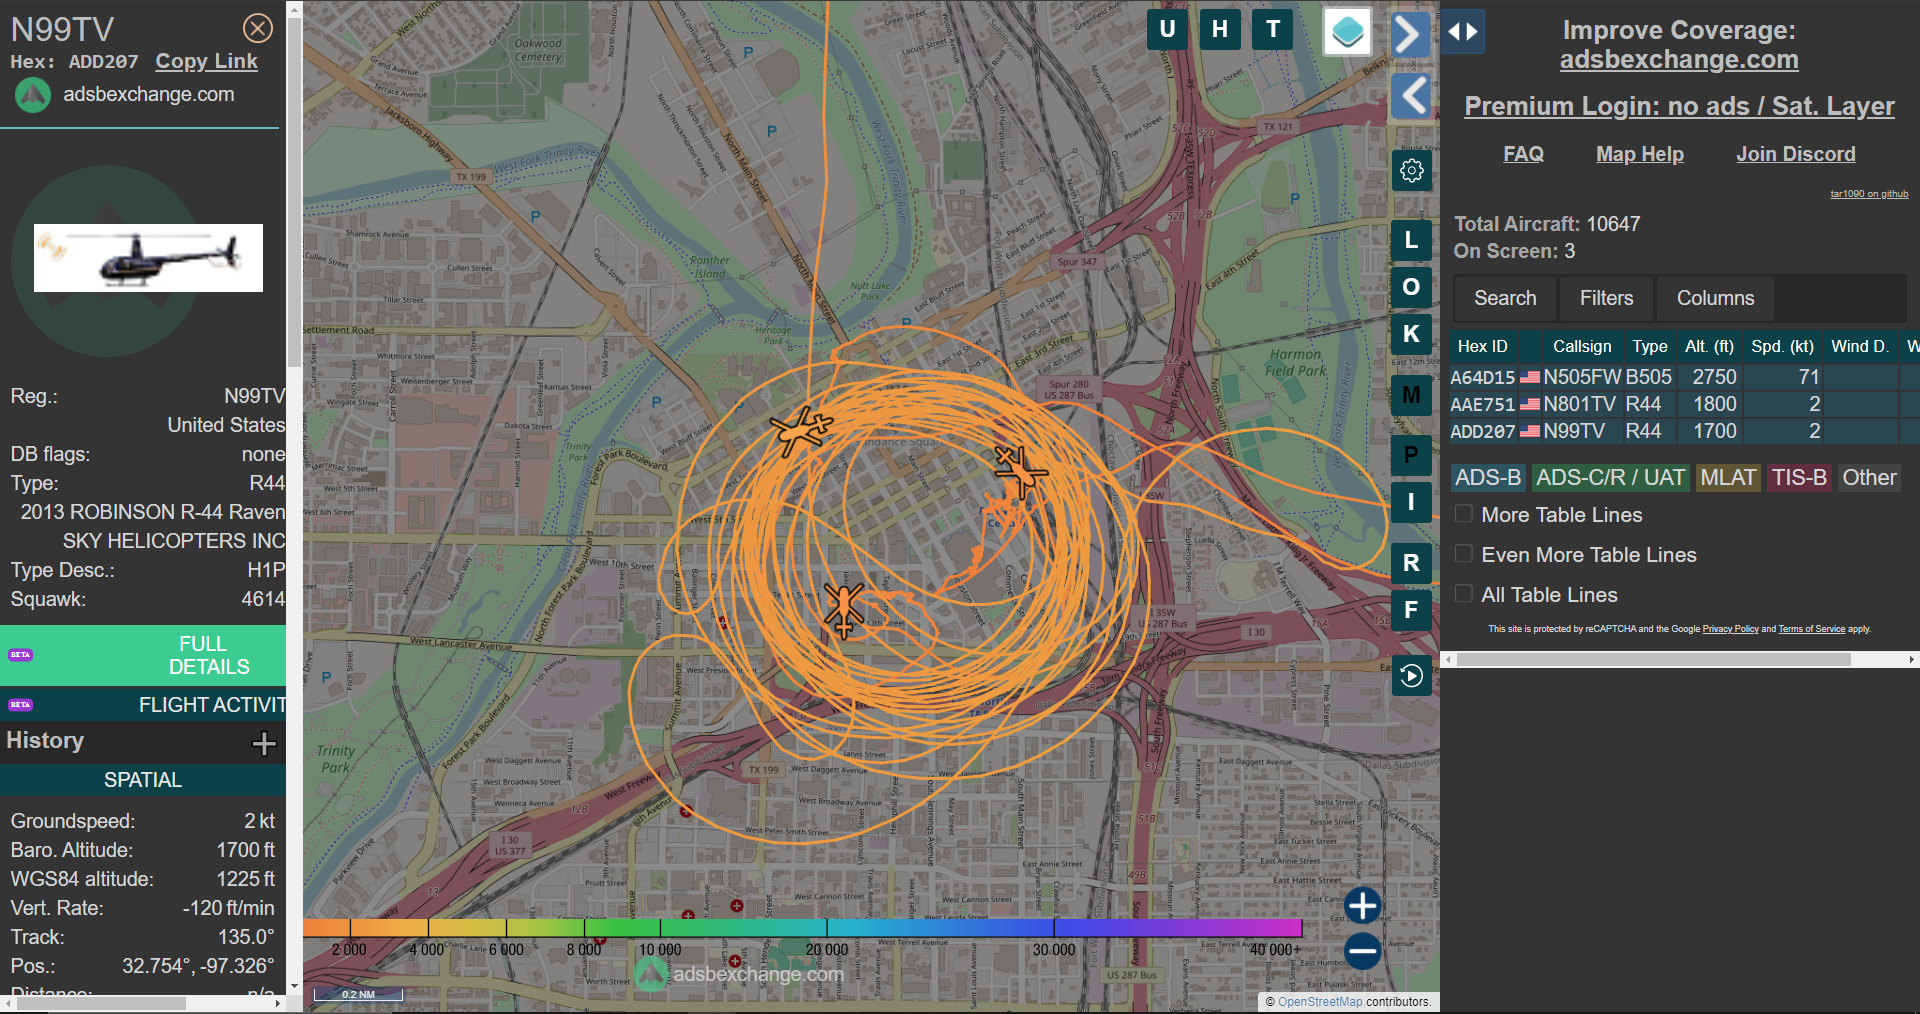Click the T map toggle button

1273,29
